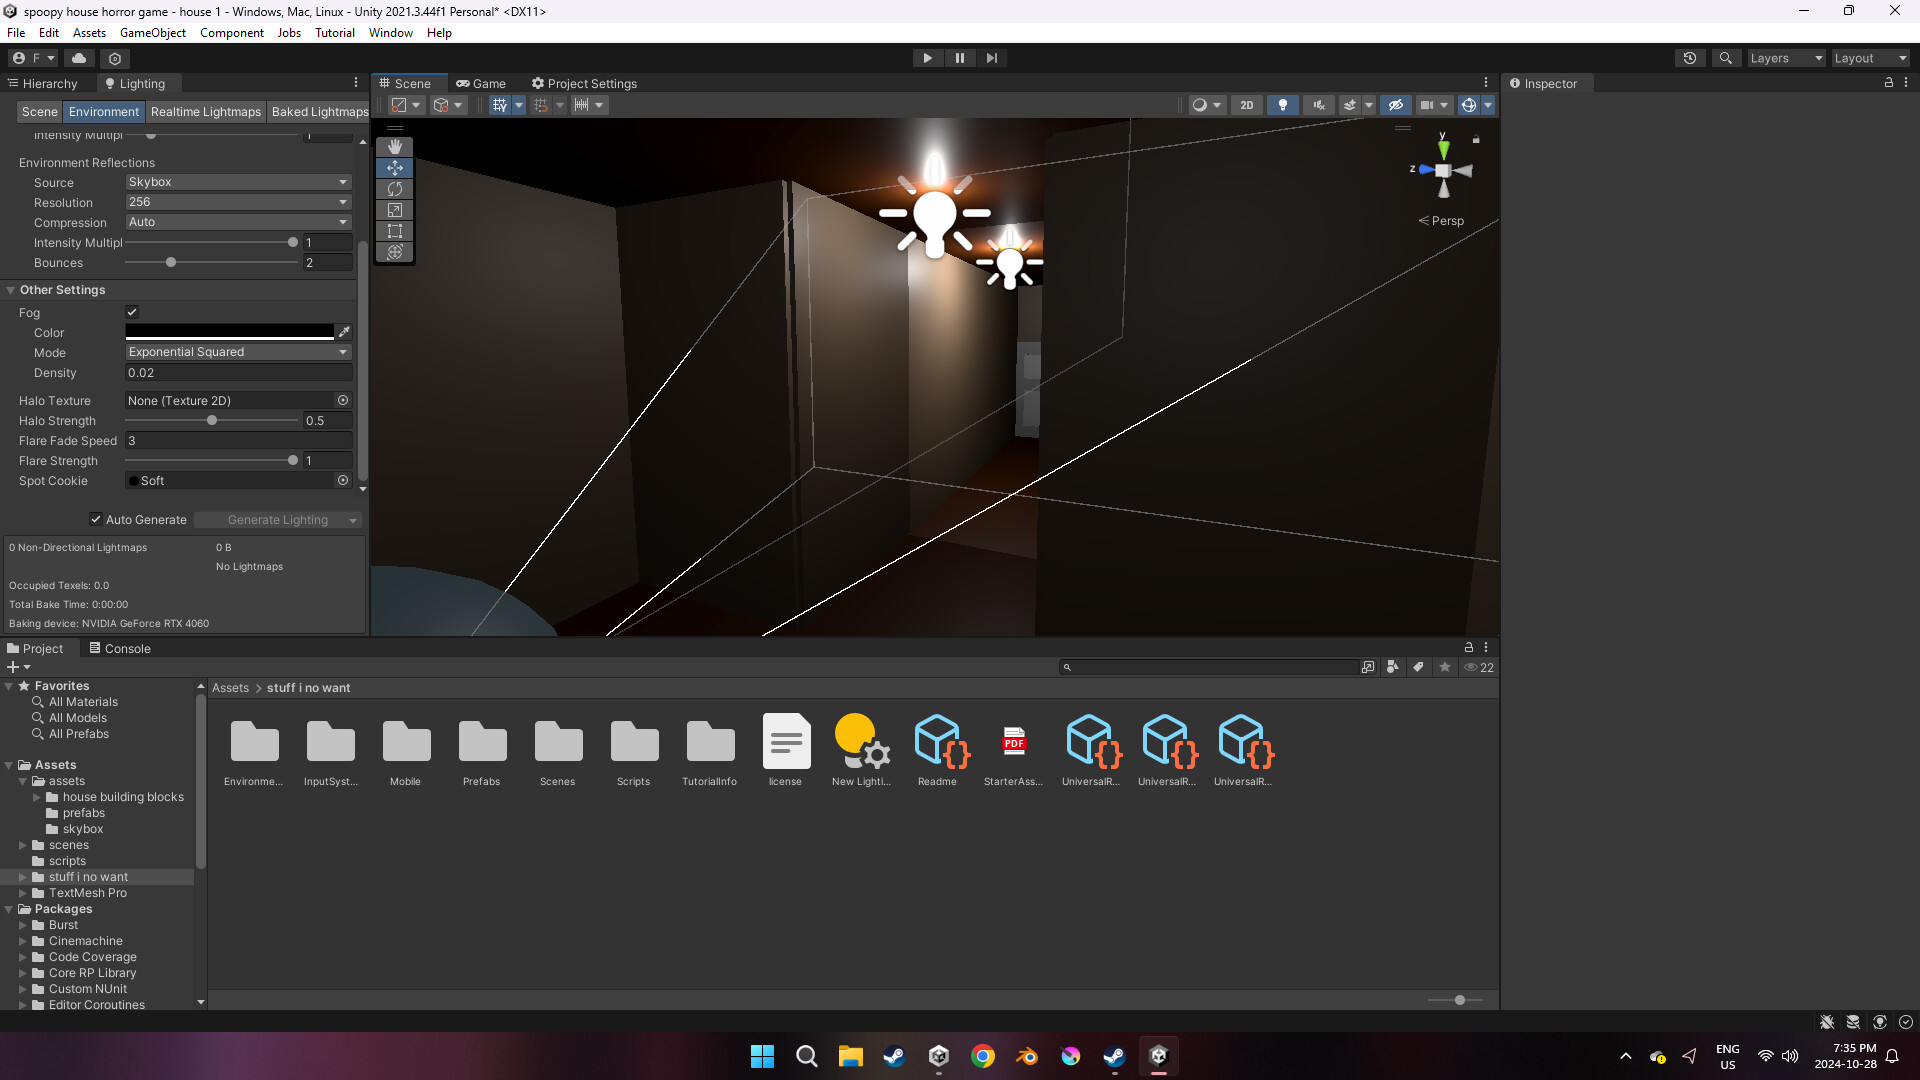This screenshot has height=1080, width=1920.
Task: Switch to the Baked Lightmaps tab
Action: coord(319,111)
